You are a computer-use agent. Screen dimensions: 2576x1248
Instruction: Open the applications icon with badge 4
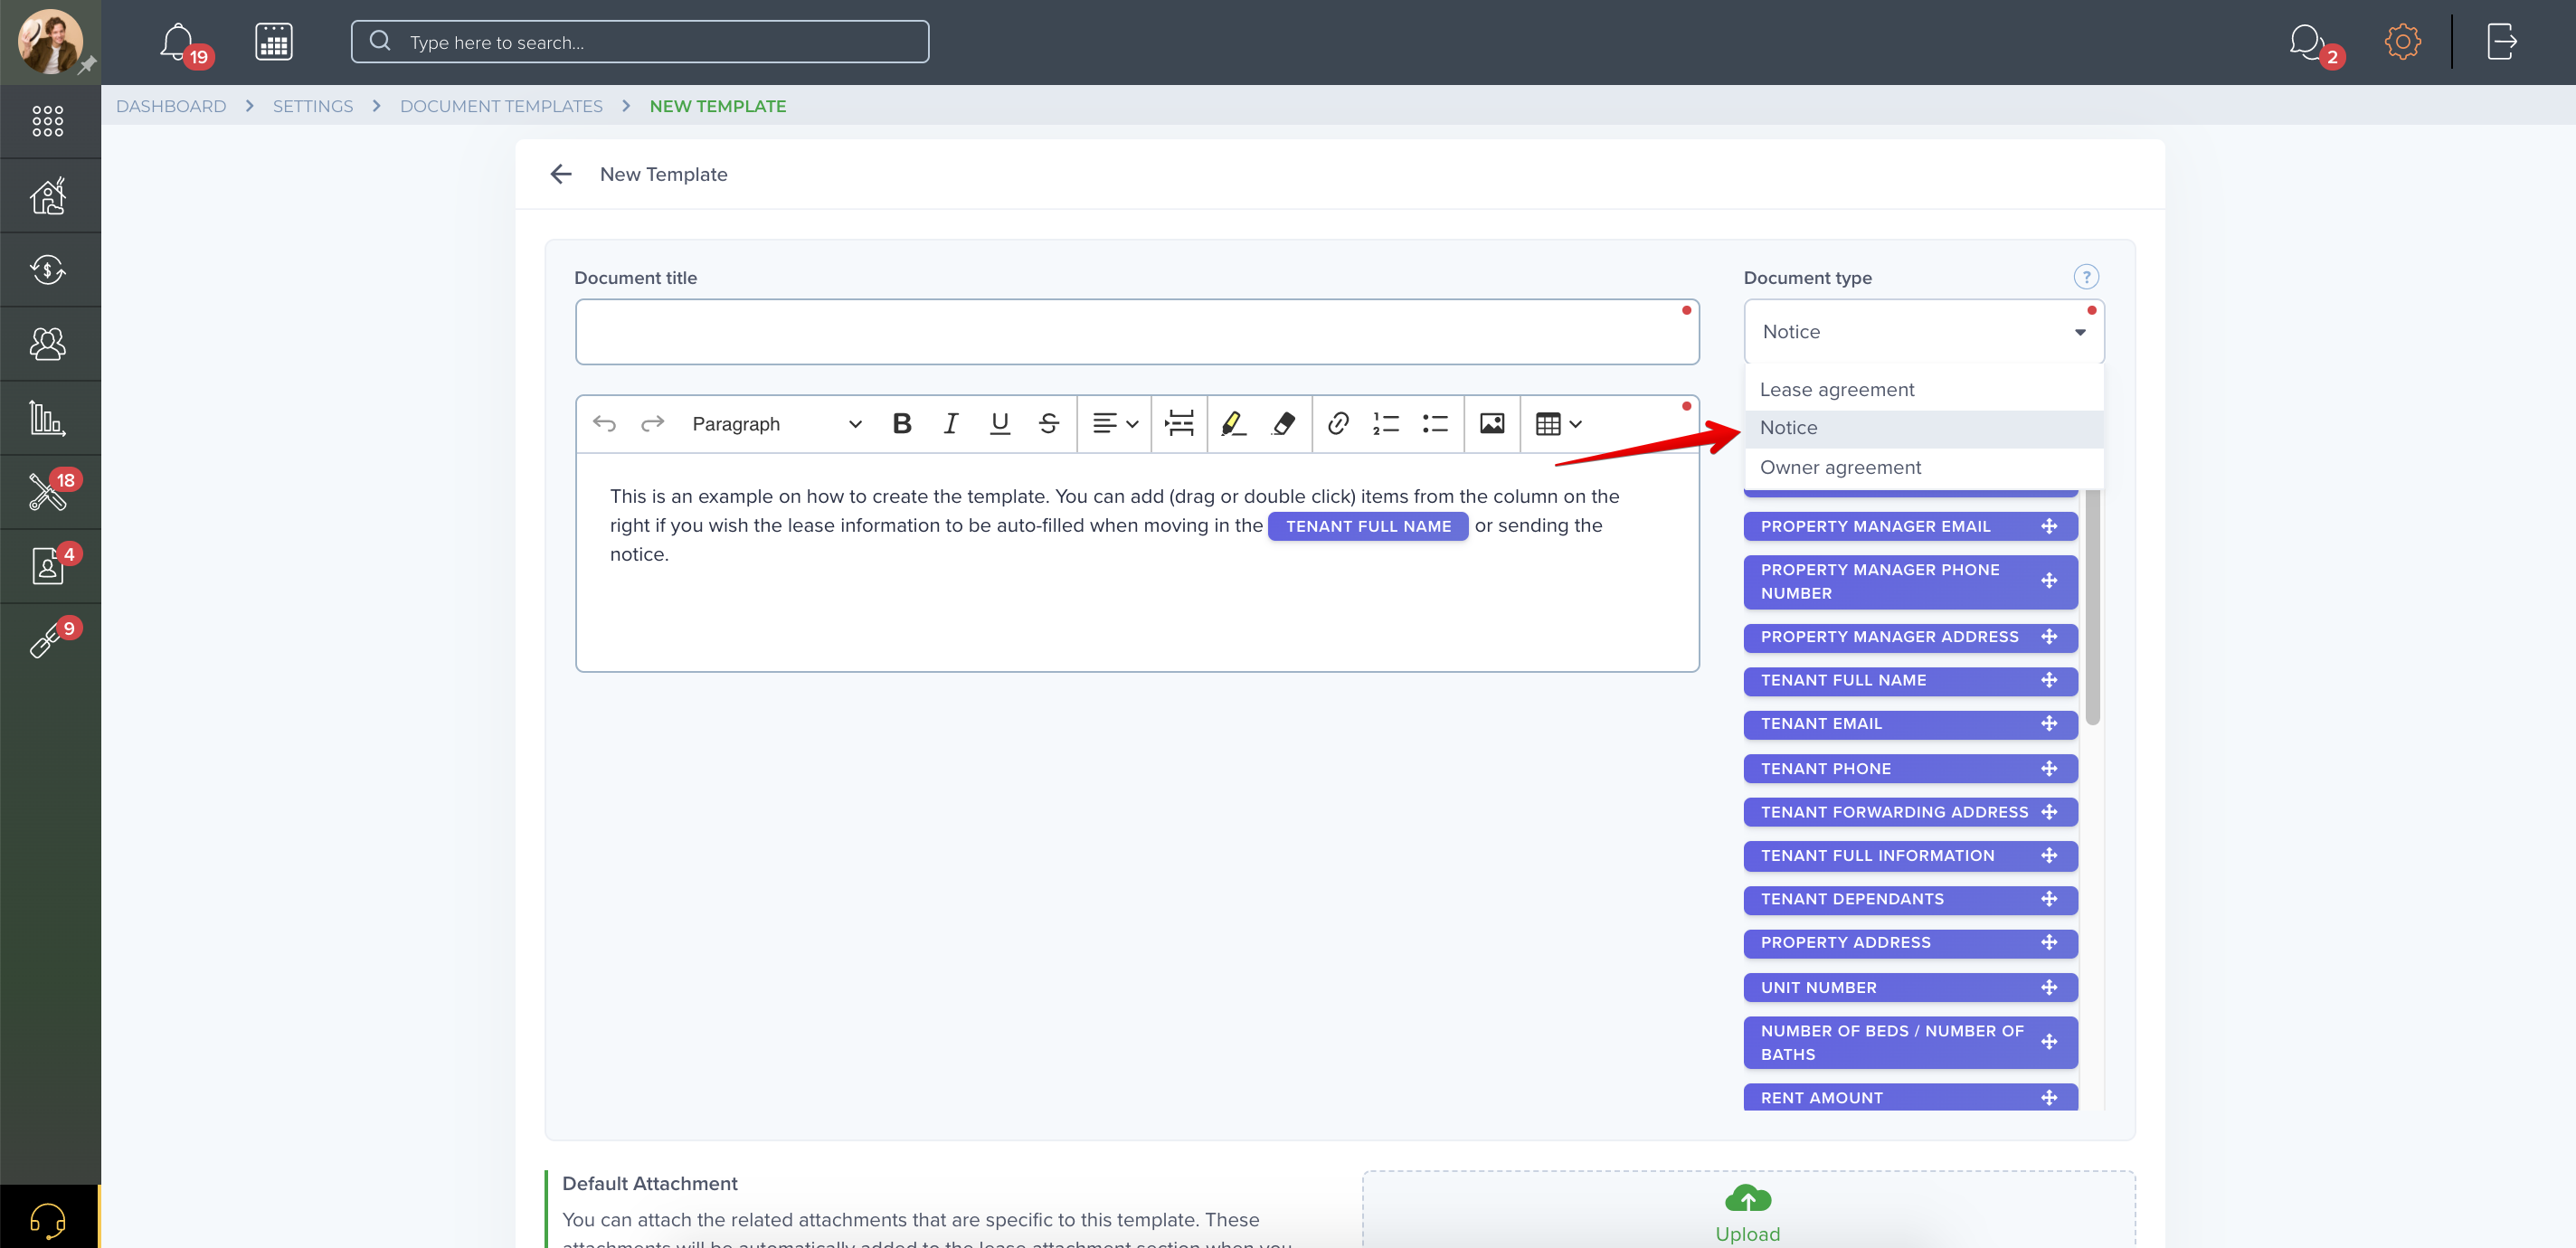click(48, 566)
